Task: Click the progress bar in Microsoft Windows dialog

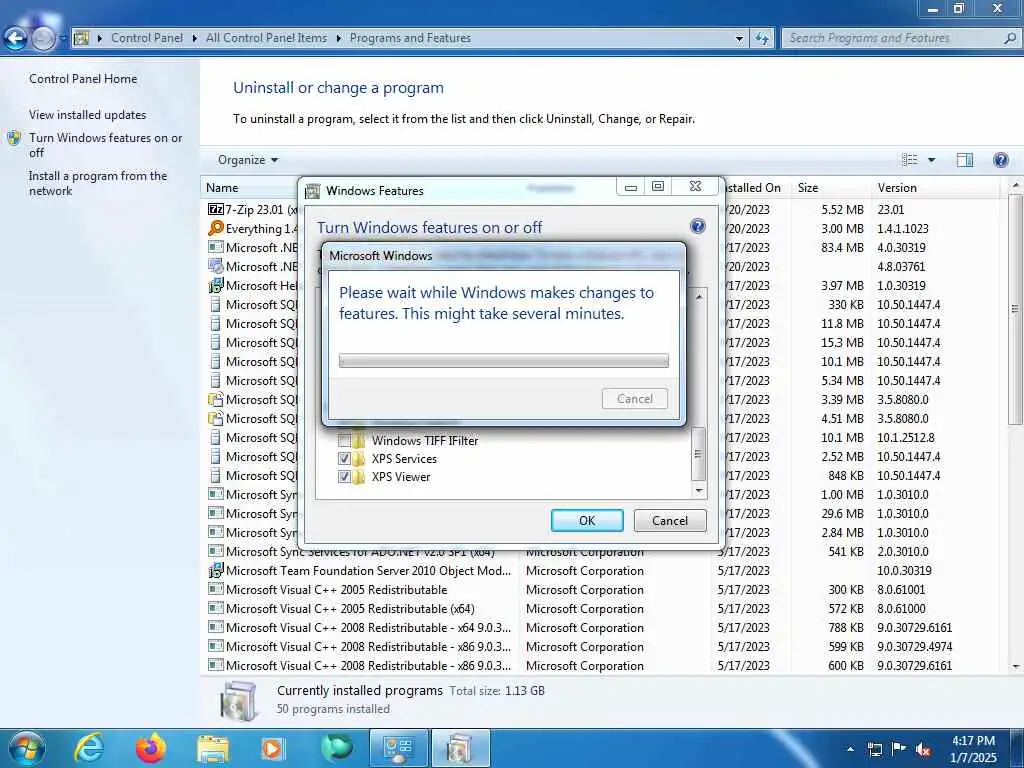Action: (x=504, y=361)
